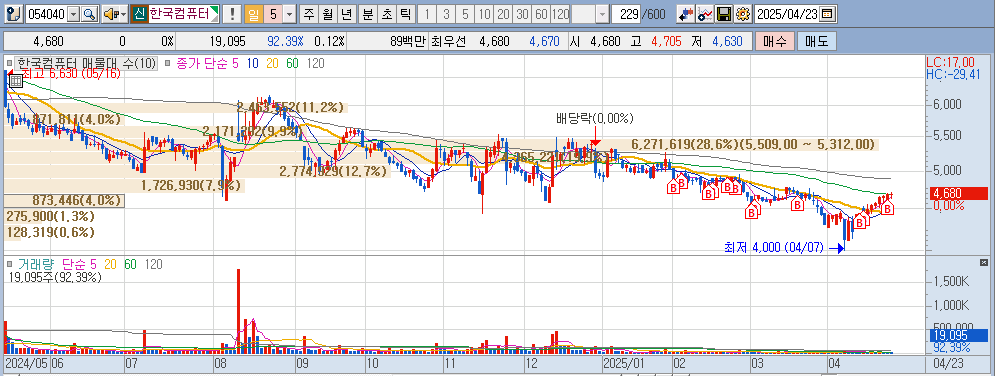Click the high price 4,705 value
Image resolution: width=995 pixels, height=376 pixels.
click(x=665, y=42)
